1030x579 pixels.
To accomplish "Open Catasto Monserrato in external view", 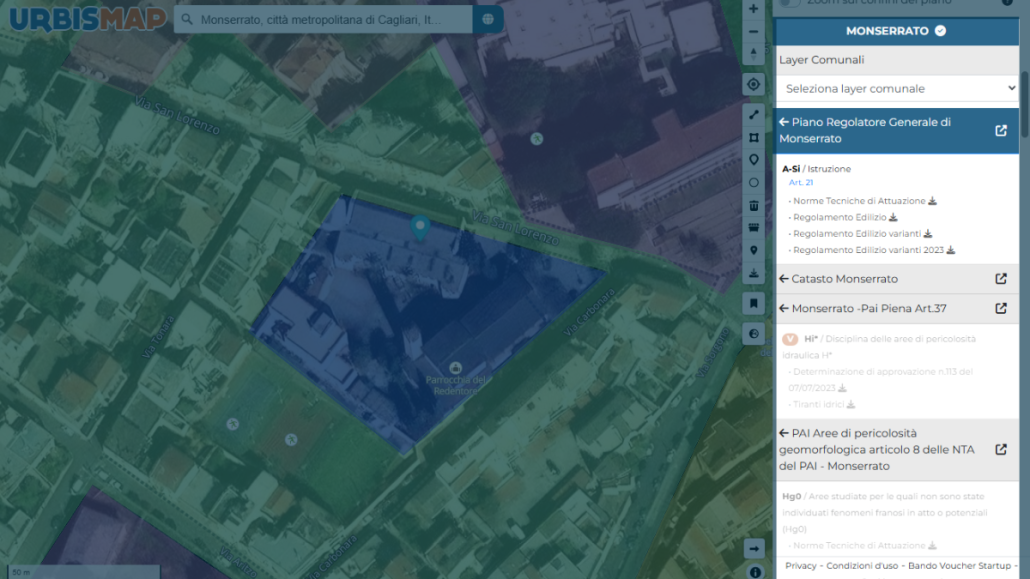I will click(x=1001, y=279).
